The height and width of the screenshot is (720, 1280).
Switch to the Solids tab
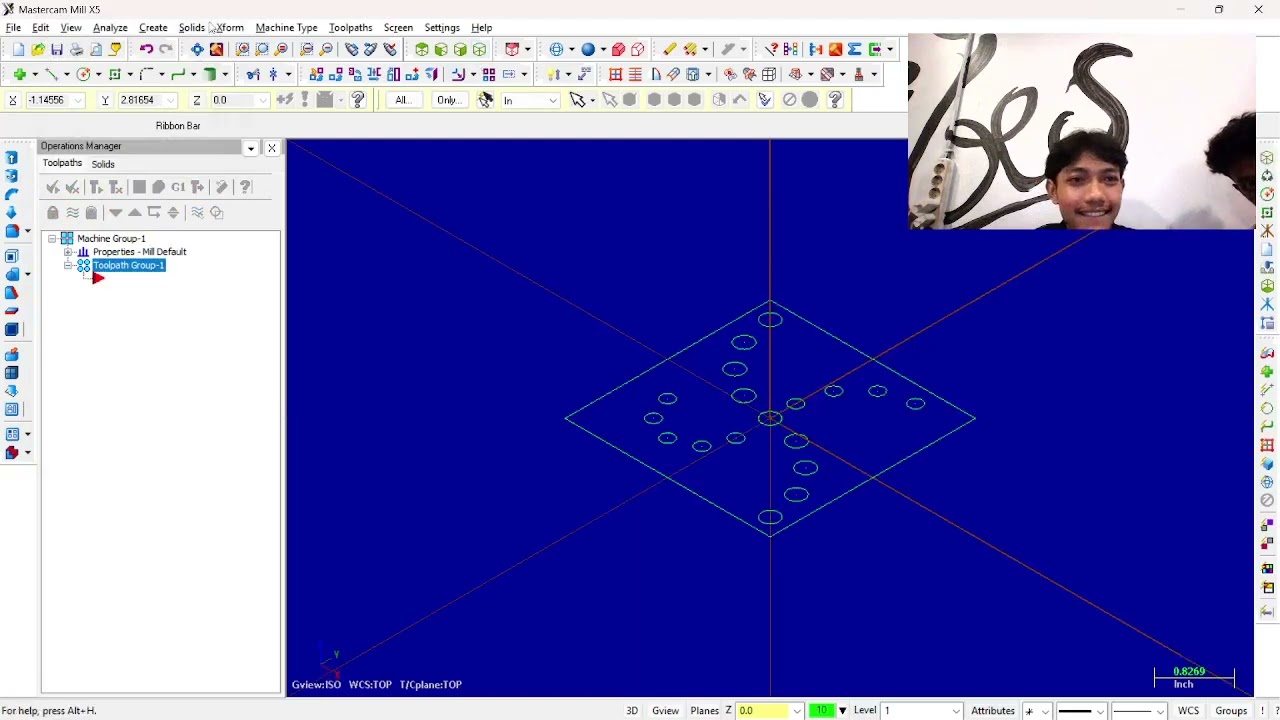point(103,164)
